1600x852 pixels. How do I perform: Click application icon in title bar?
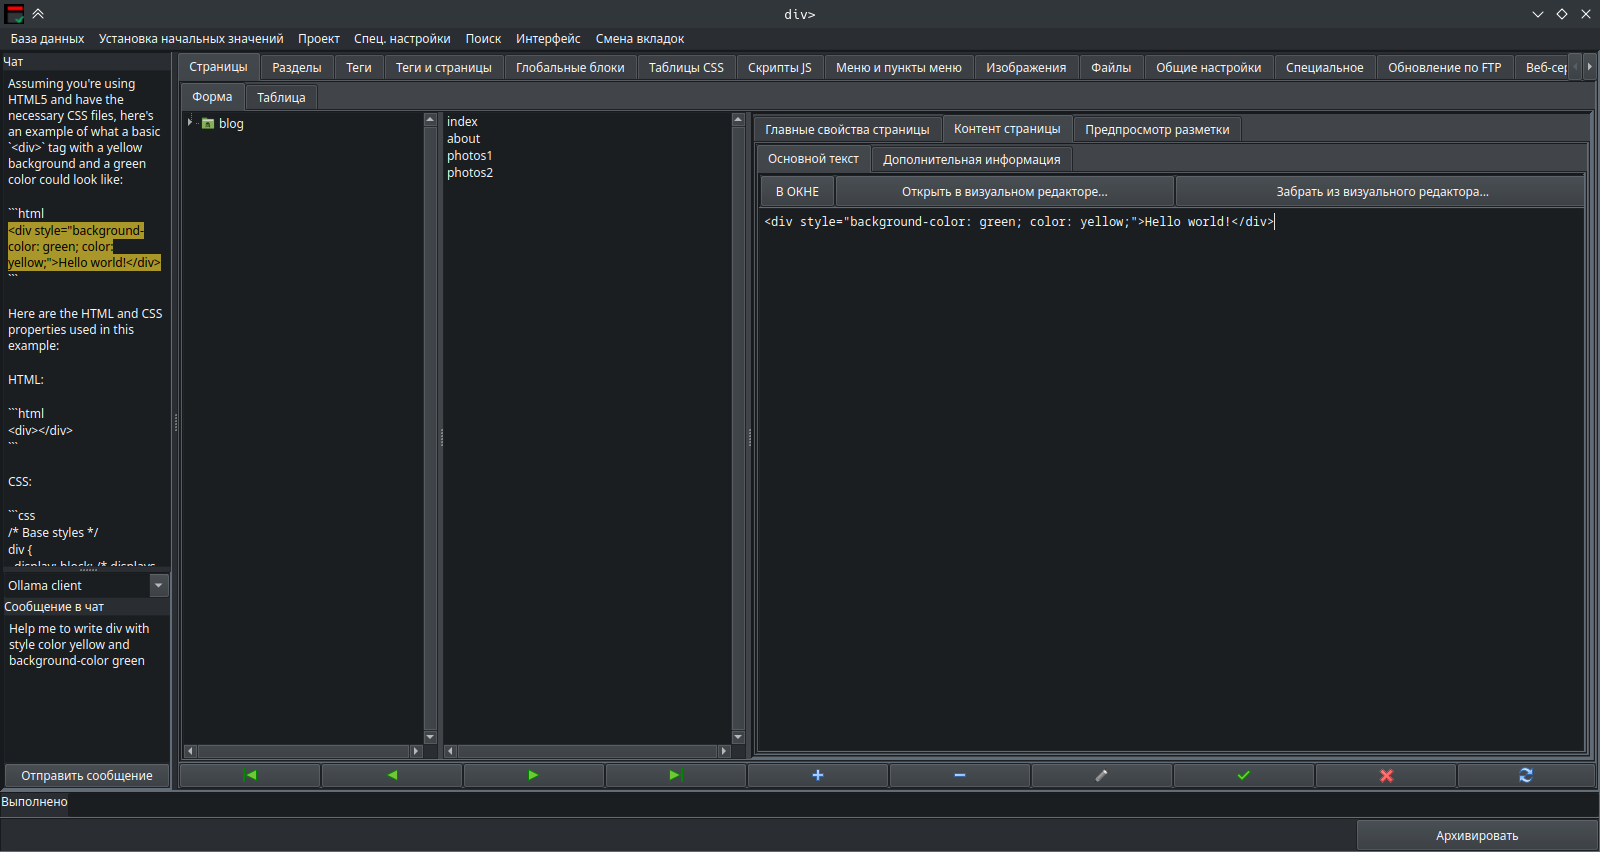click(x=14, y=14)
